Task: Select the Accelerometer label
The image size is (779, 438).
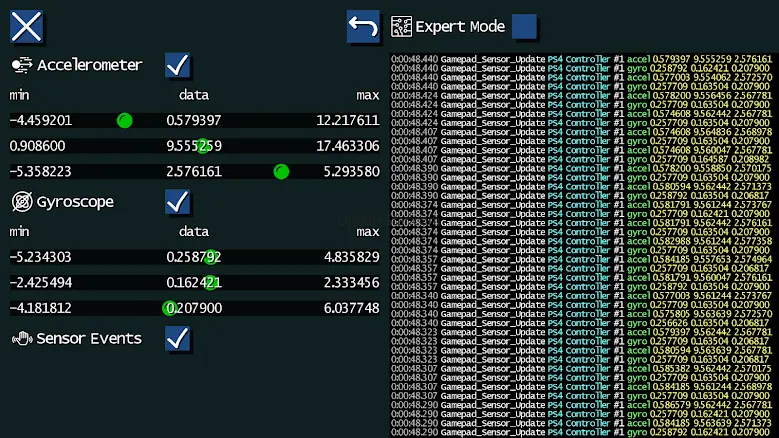Action: [90, 65]
